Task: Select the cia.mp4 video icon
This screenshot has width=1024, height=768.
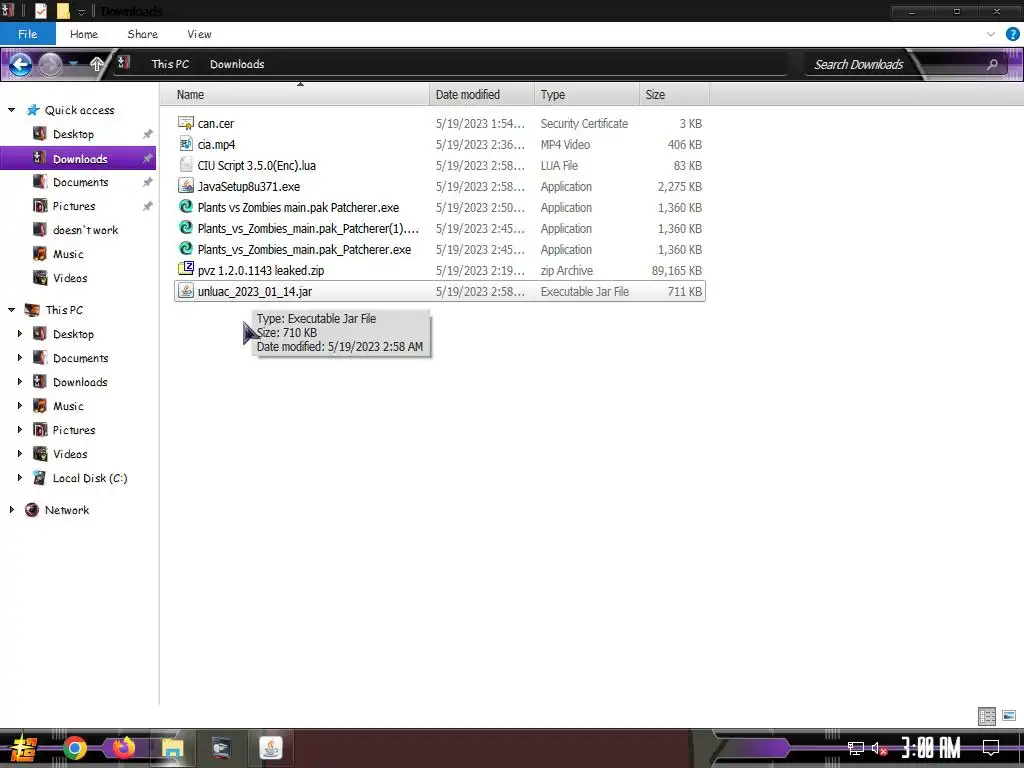Action: click(185, 144)
